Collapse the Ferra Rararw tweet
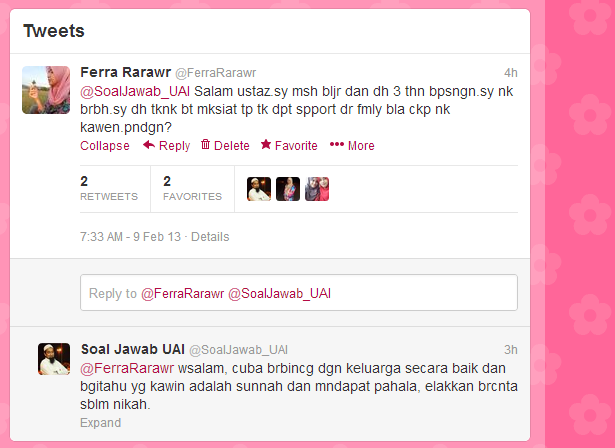Image resolution: width=615 pixels, height=448 pixels. pyautogui.click(x=105, y=146)
